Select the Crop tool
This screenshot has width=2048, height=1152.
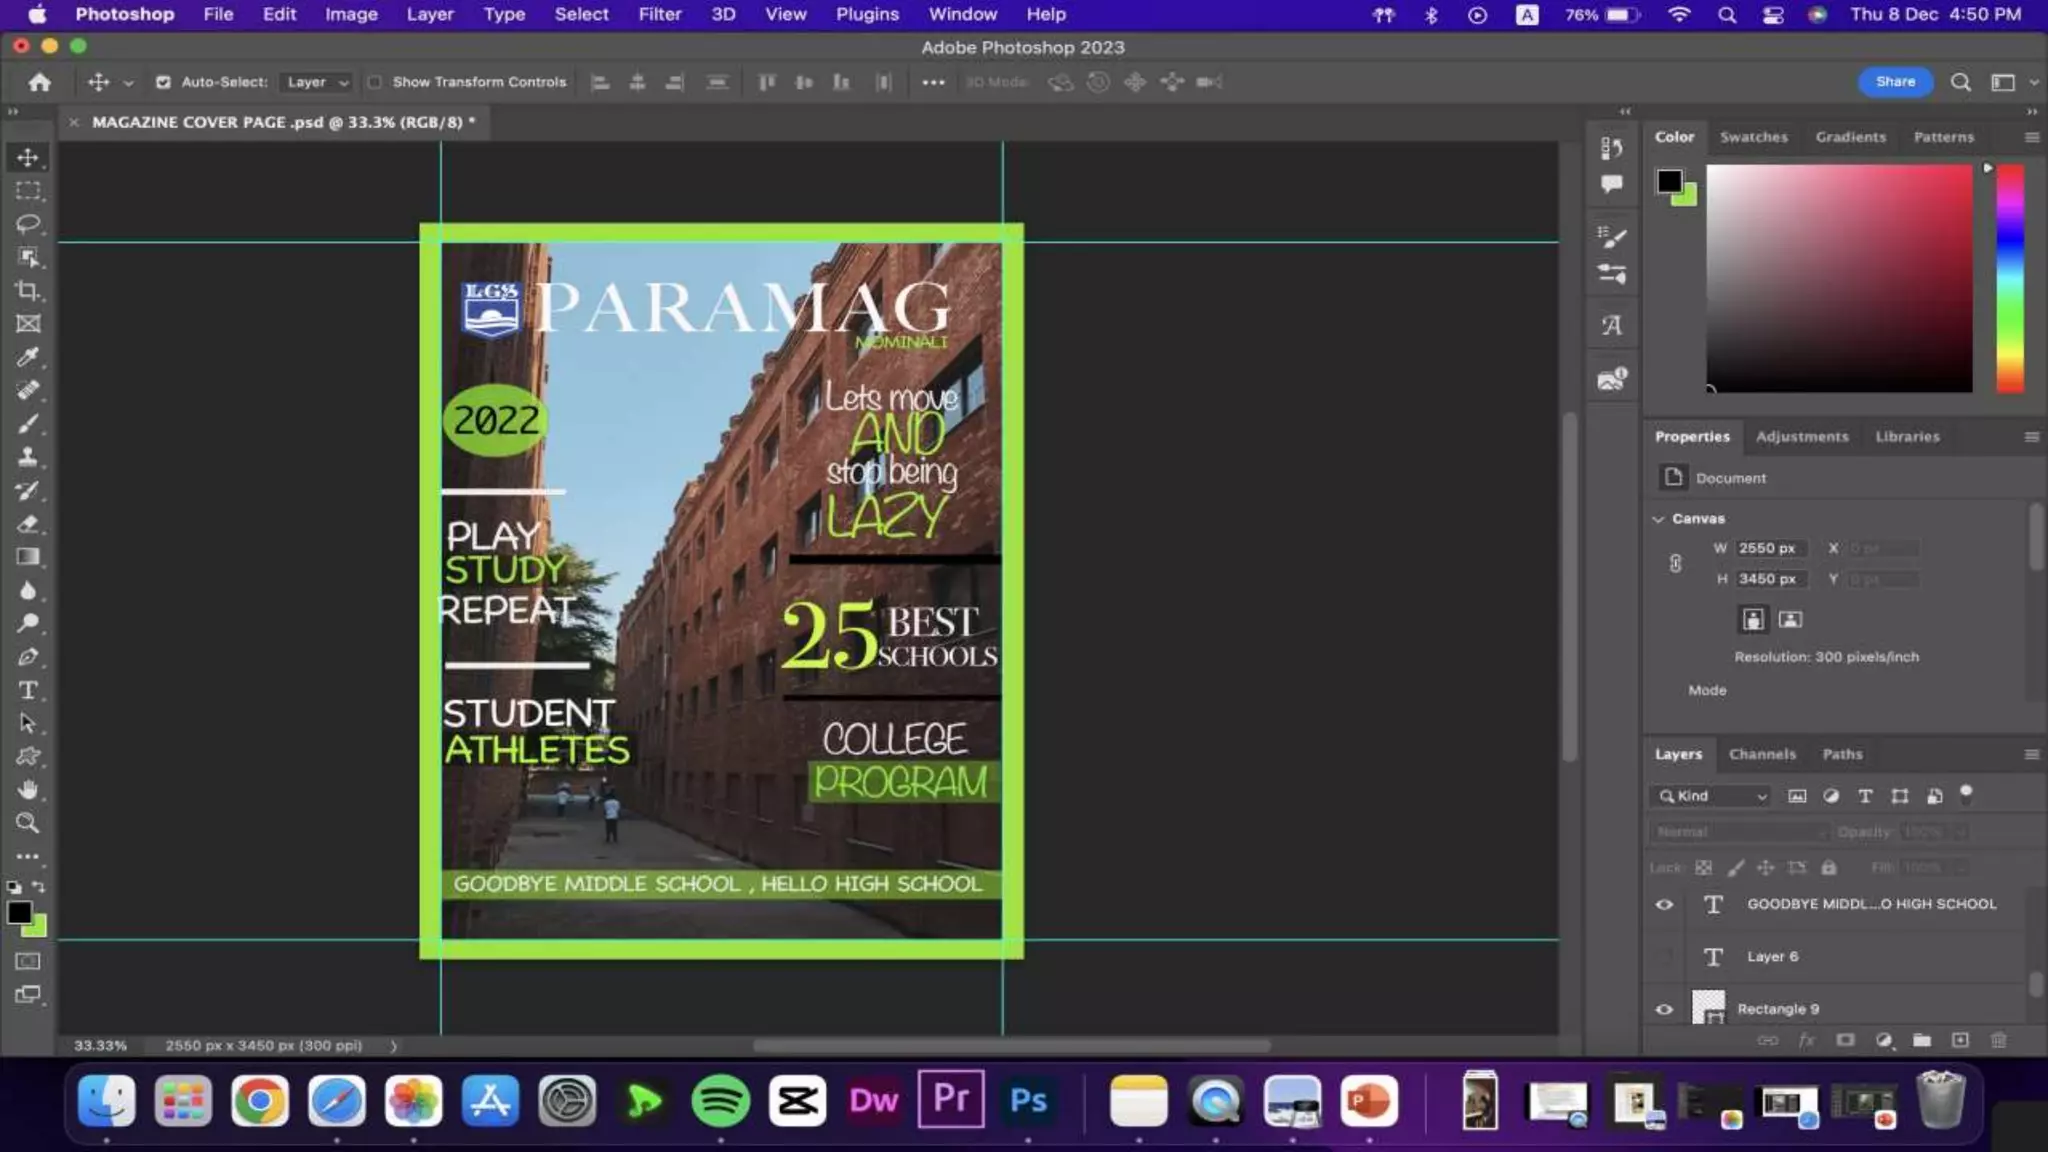[x=28, y=291]
